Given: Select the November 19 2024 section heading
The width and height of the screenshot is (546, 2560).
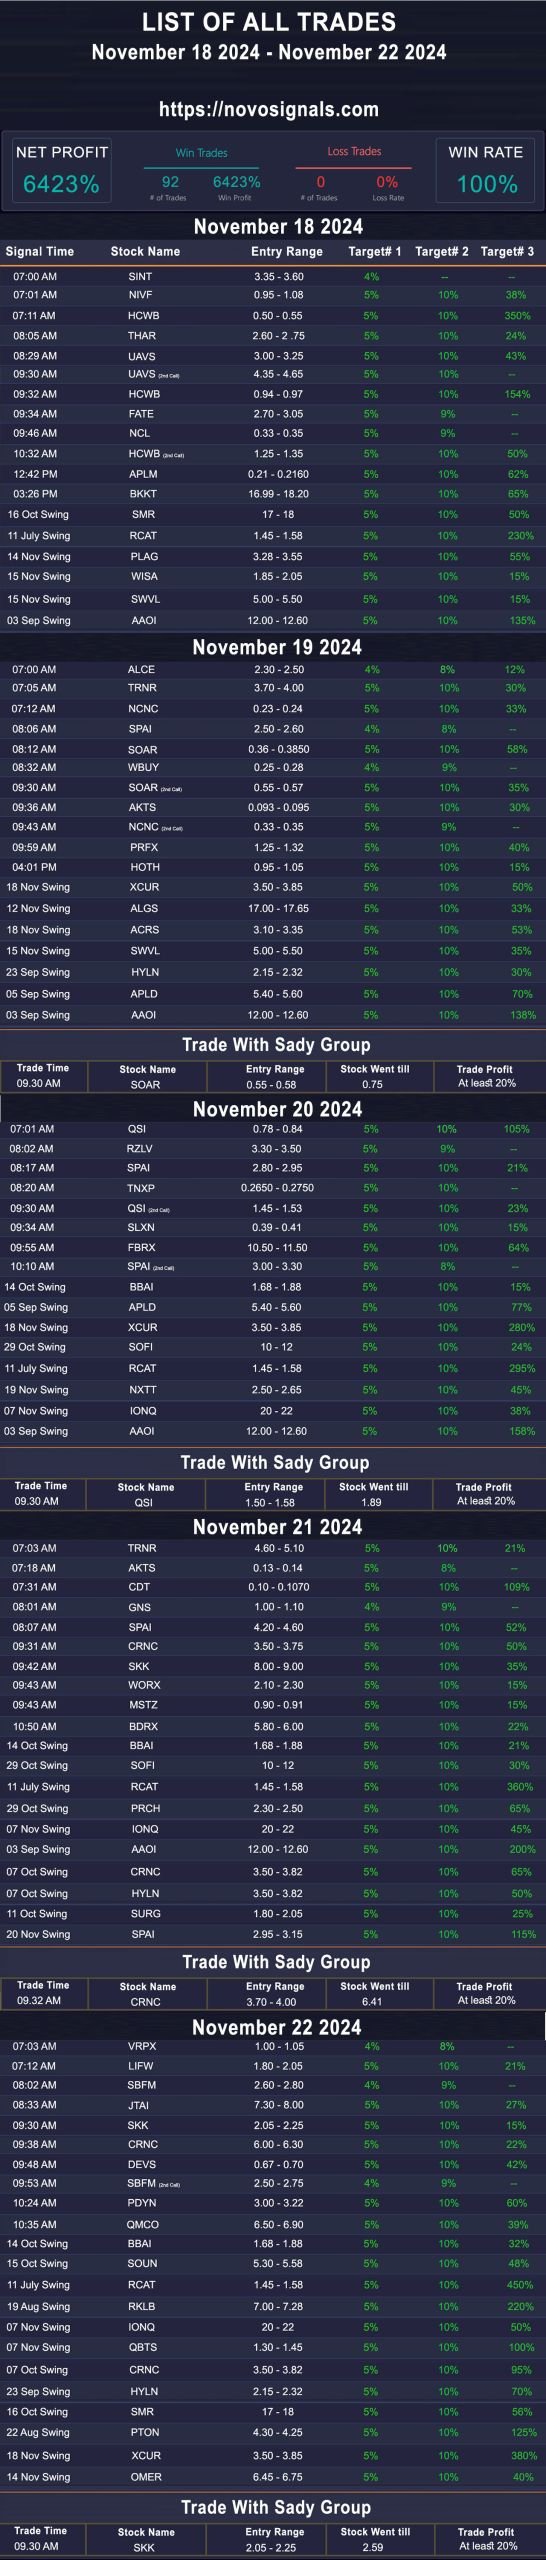Looking at the screenshot, I should click(x=277, y=648).
